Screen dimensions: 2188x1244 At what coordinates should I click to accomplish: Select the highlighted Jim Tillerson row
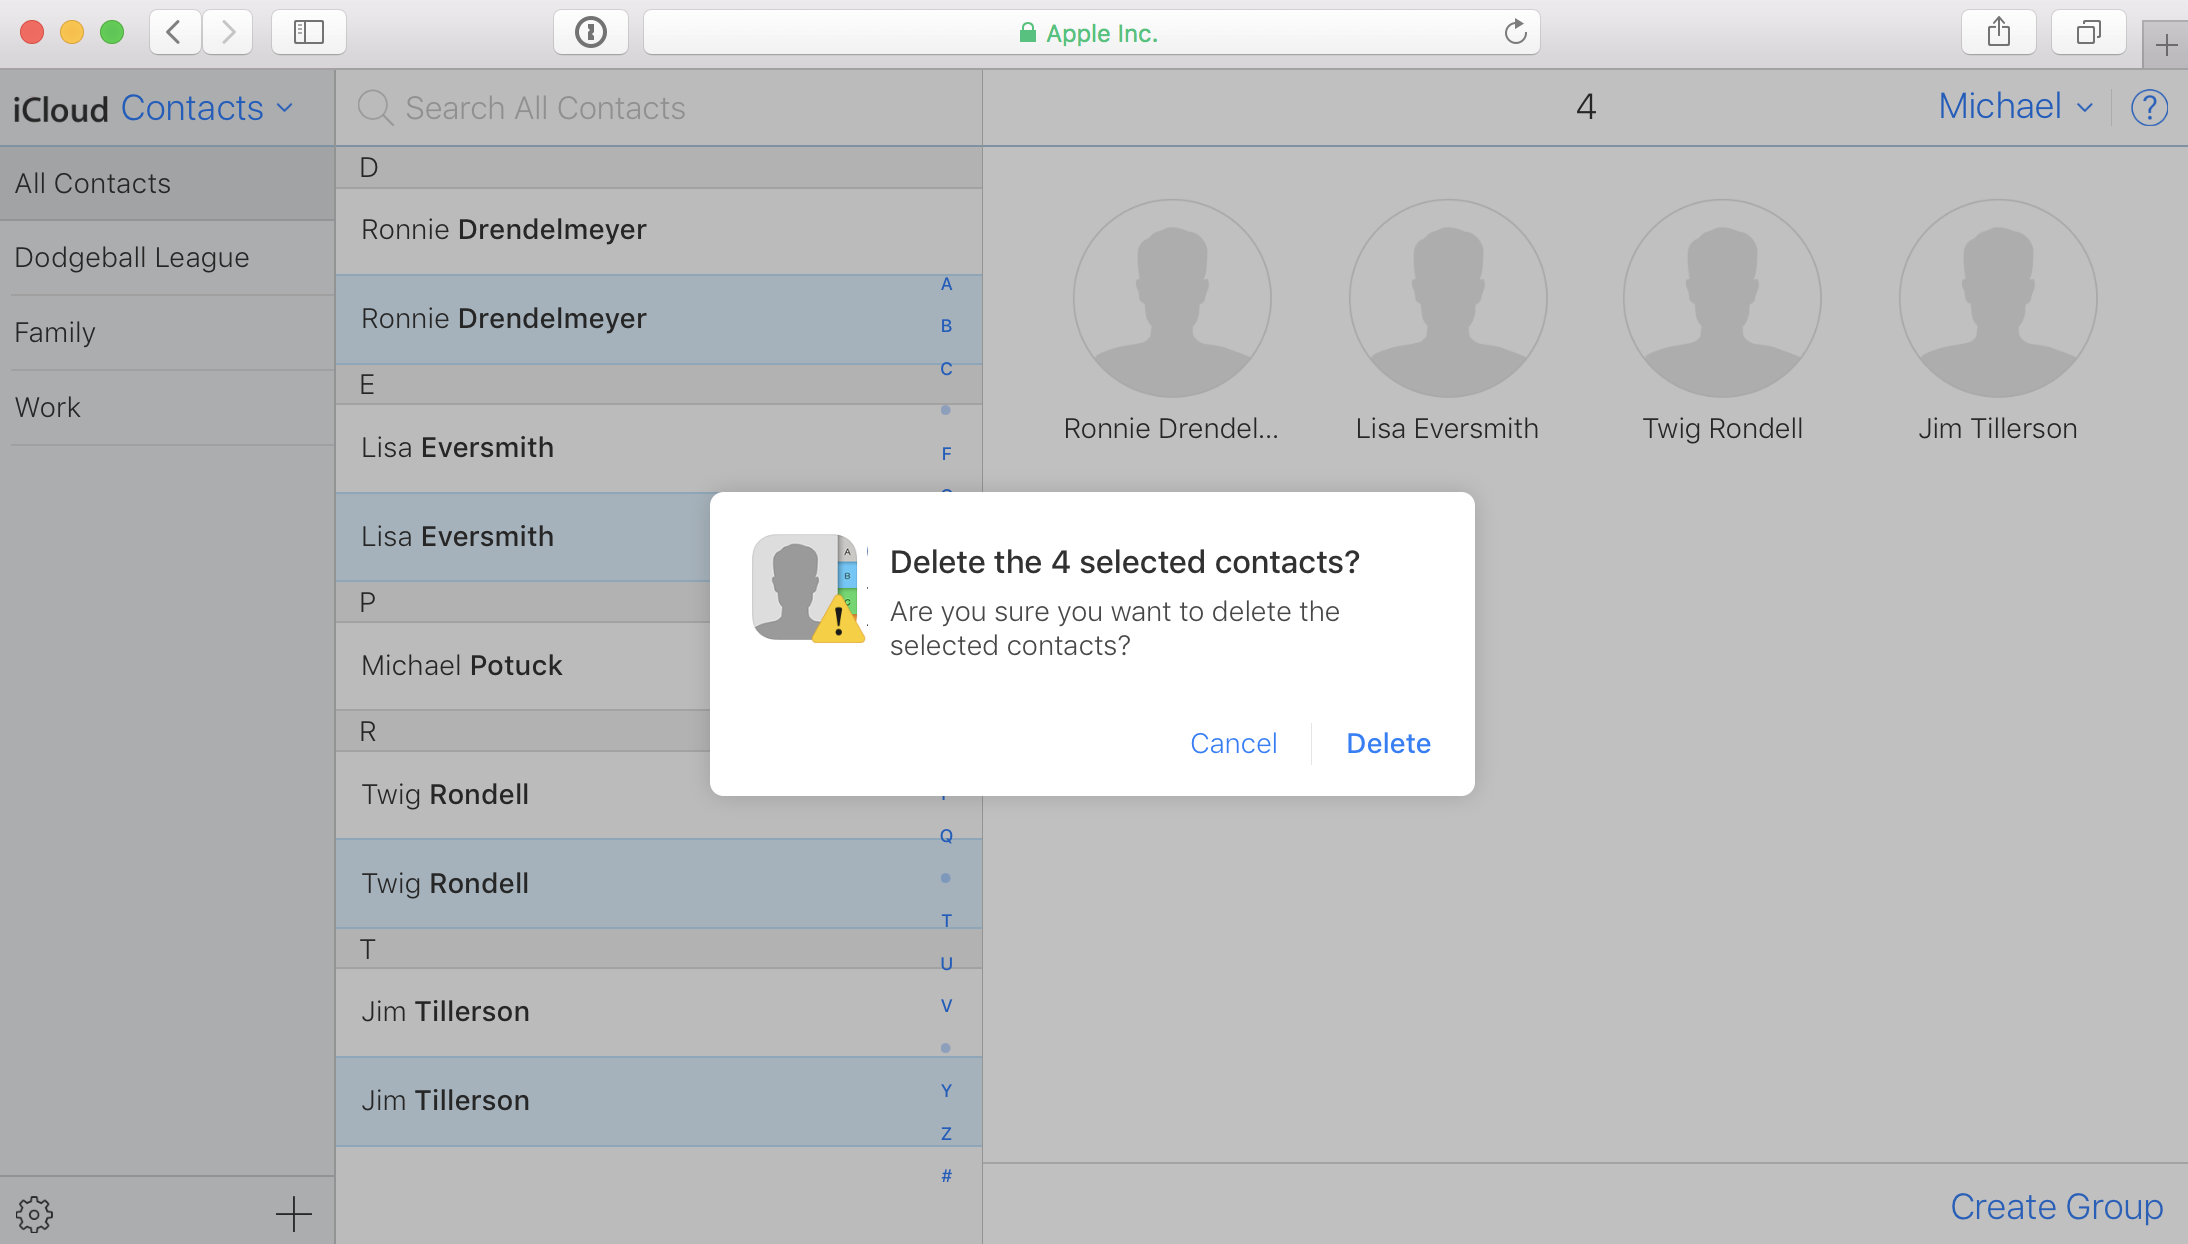(658, 1101)
